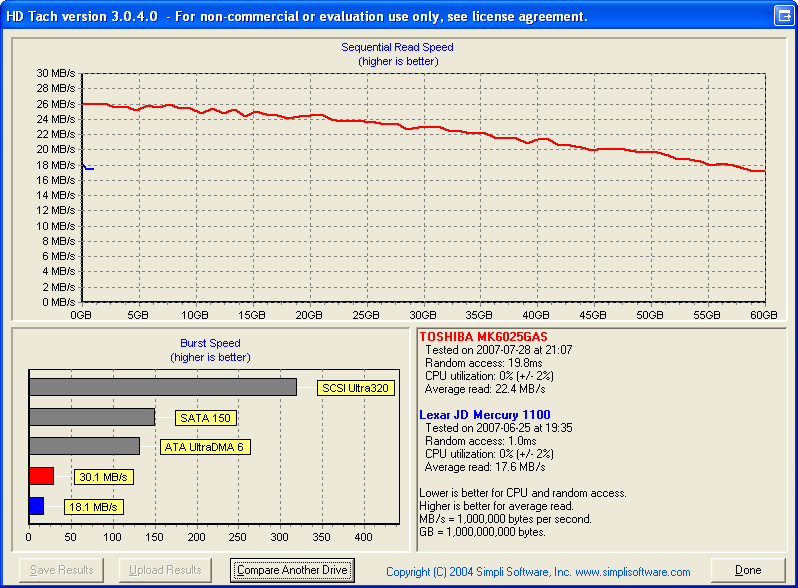
Task: Click the ATA UltraDMA 6 label
Action: (x=205, y=447)
